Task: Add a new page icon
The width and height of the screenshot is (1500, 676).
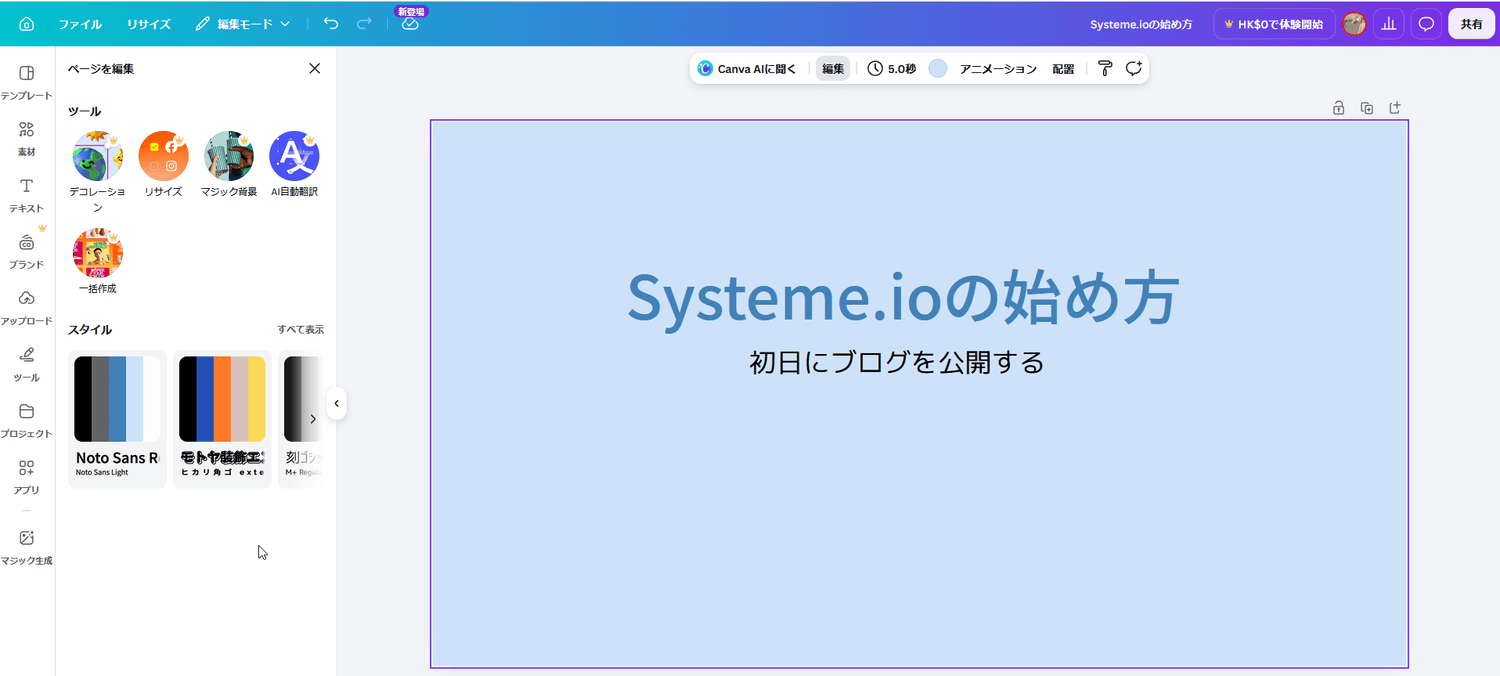Action: click(1395, 108)
